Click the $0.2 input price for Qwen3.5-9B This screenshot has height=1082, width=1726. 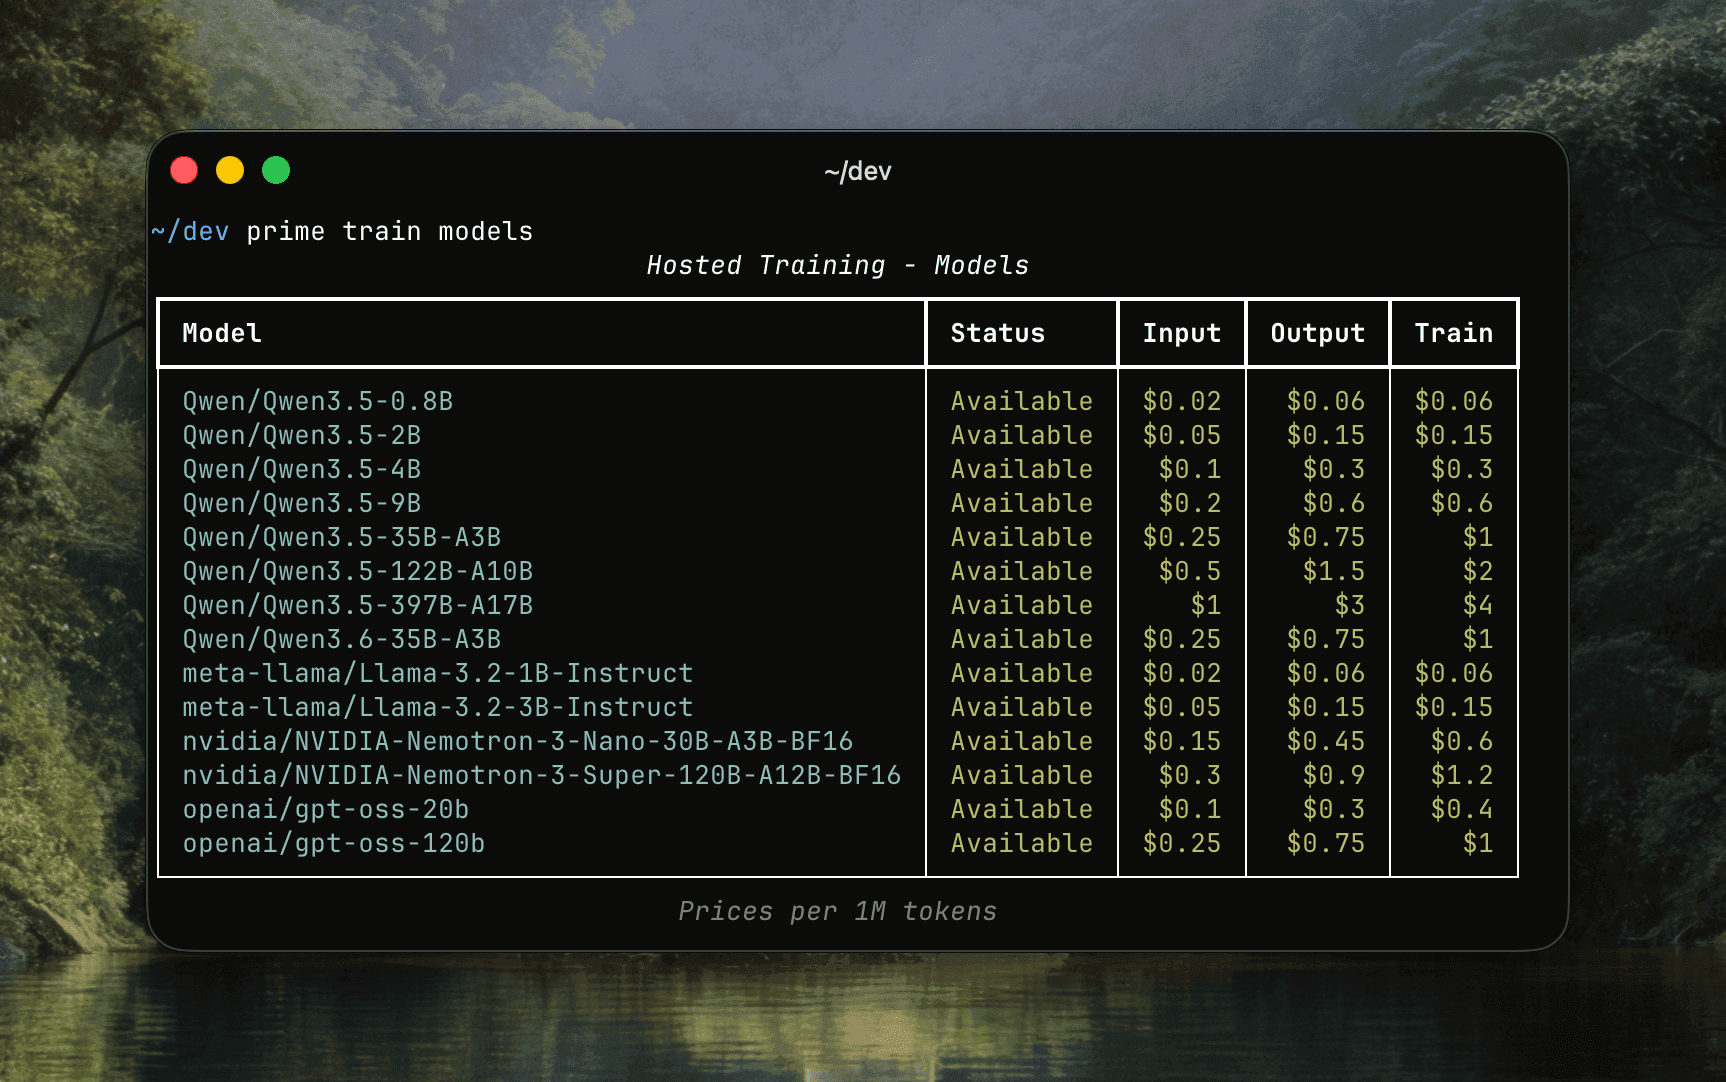(x=1190, y=504)
